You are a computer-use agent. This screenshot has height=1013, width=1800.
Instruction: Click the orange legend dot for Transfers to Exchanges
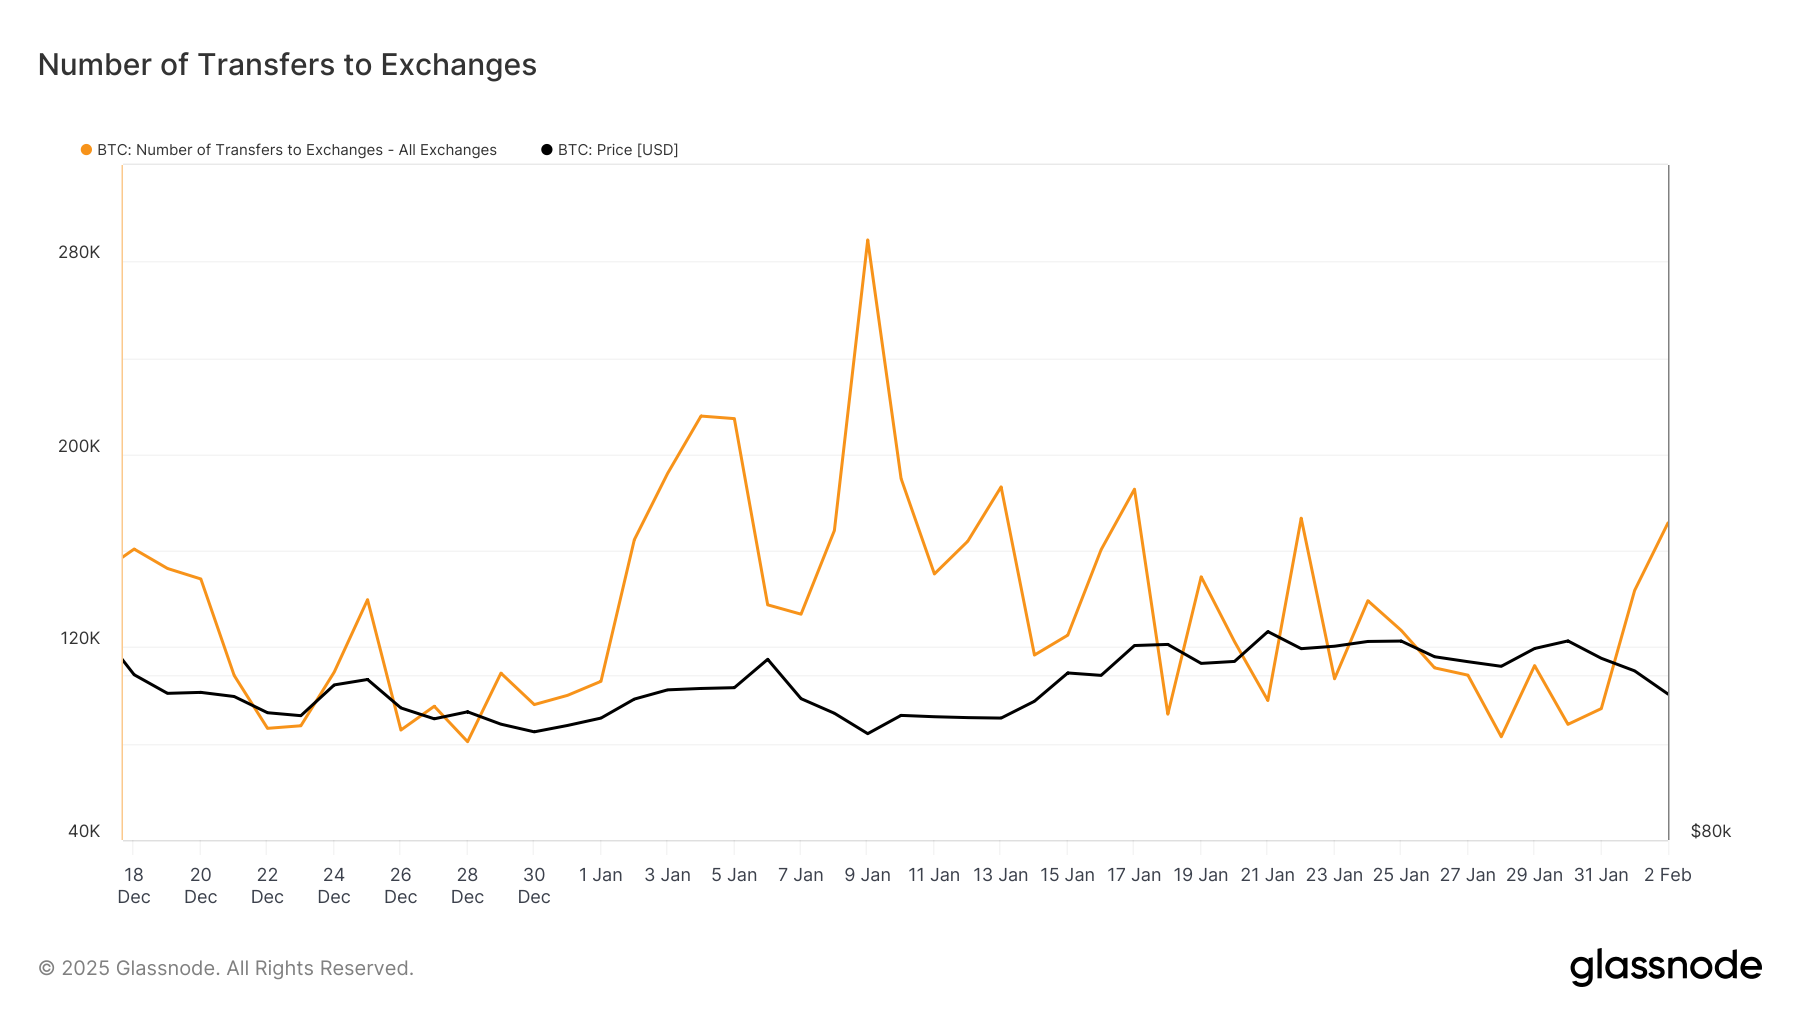[x=87, y=150]
